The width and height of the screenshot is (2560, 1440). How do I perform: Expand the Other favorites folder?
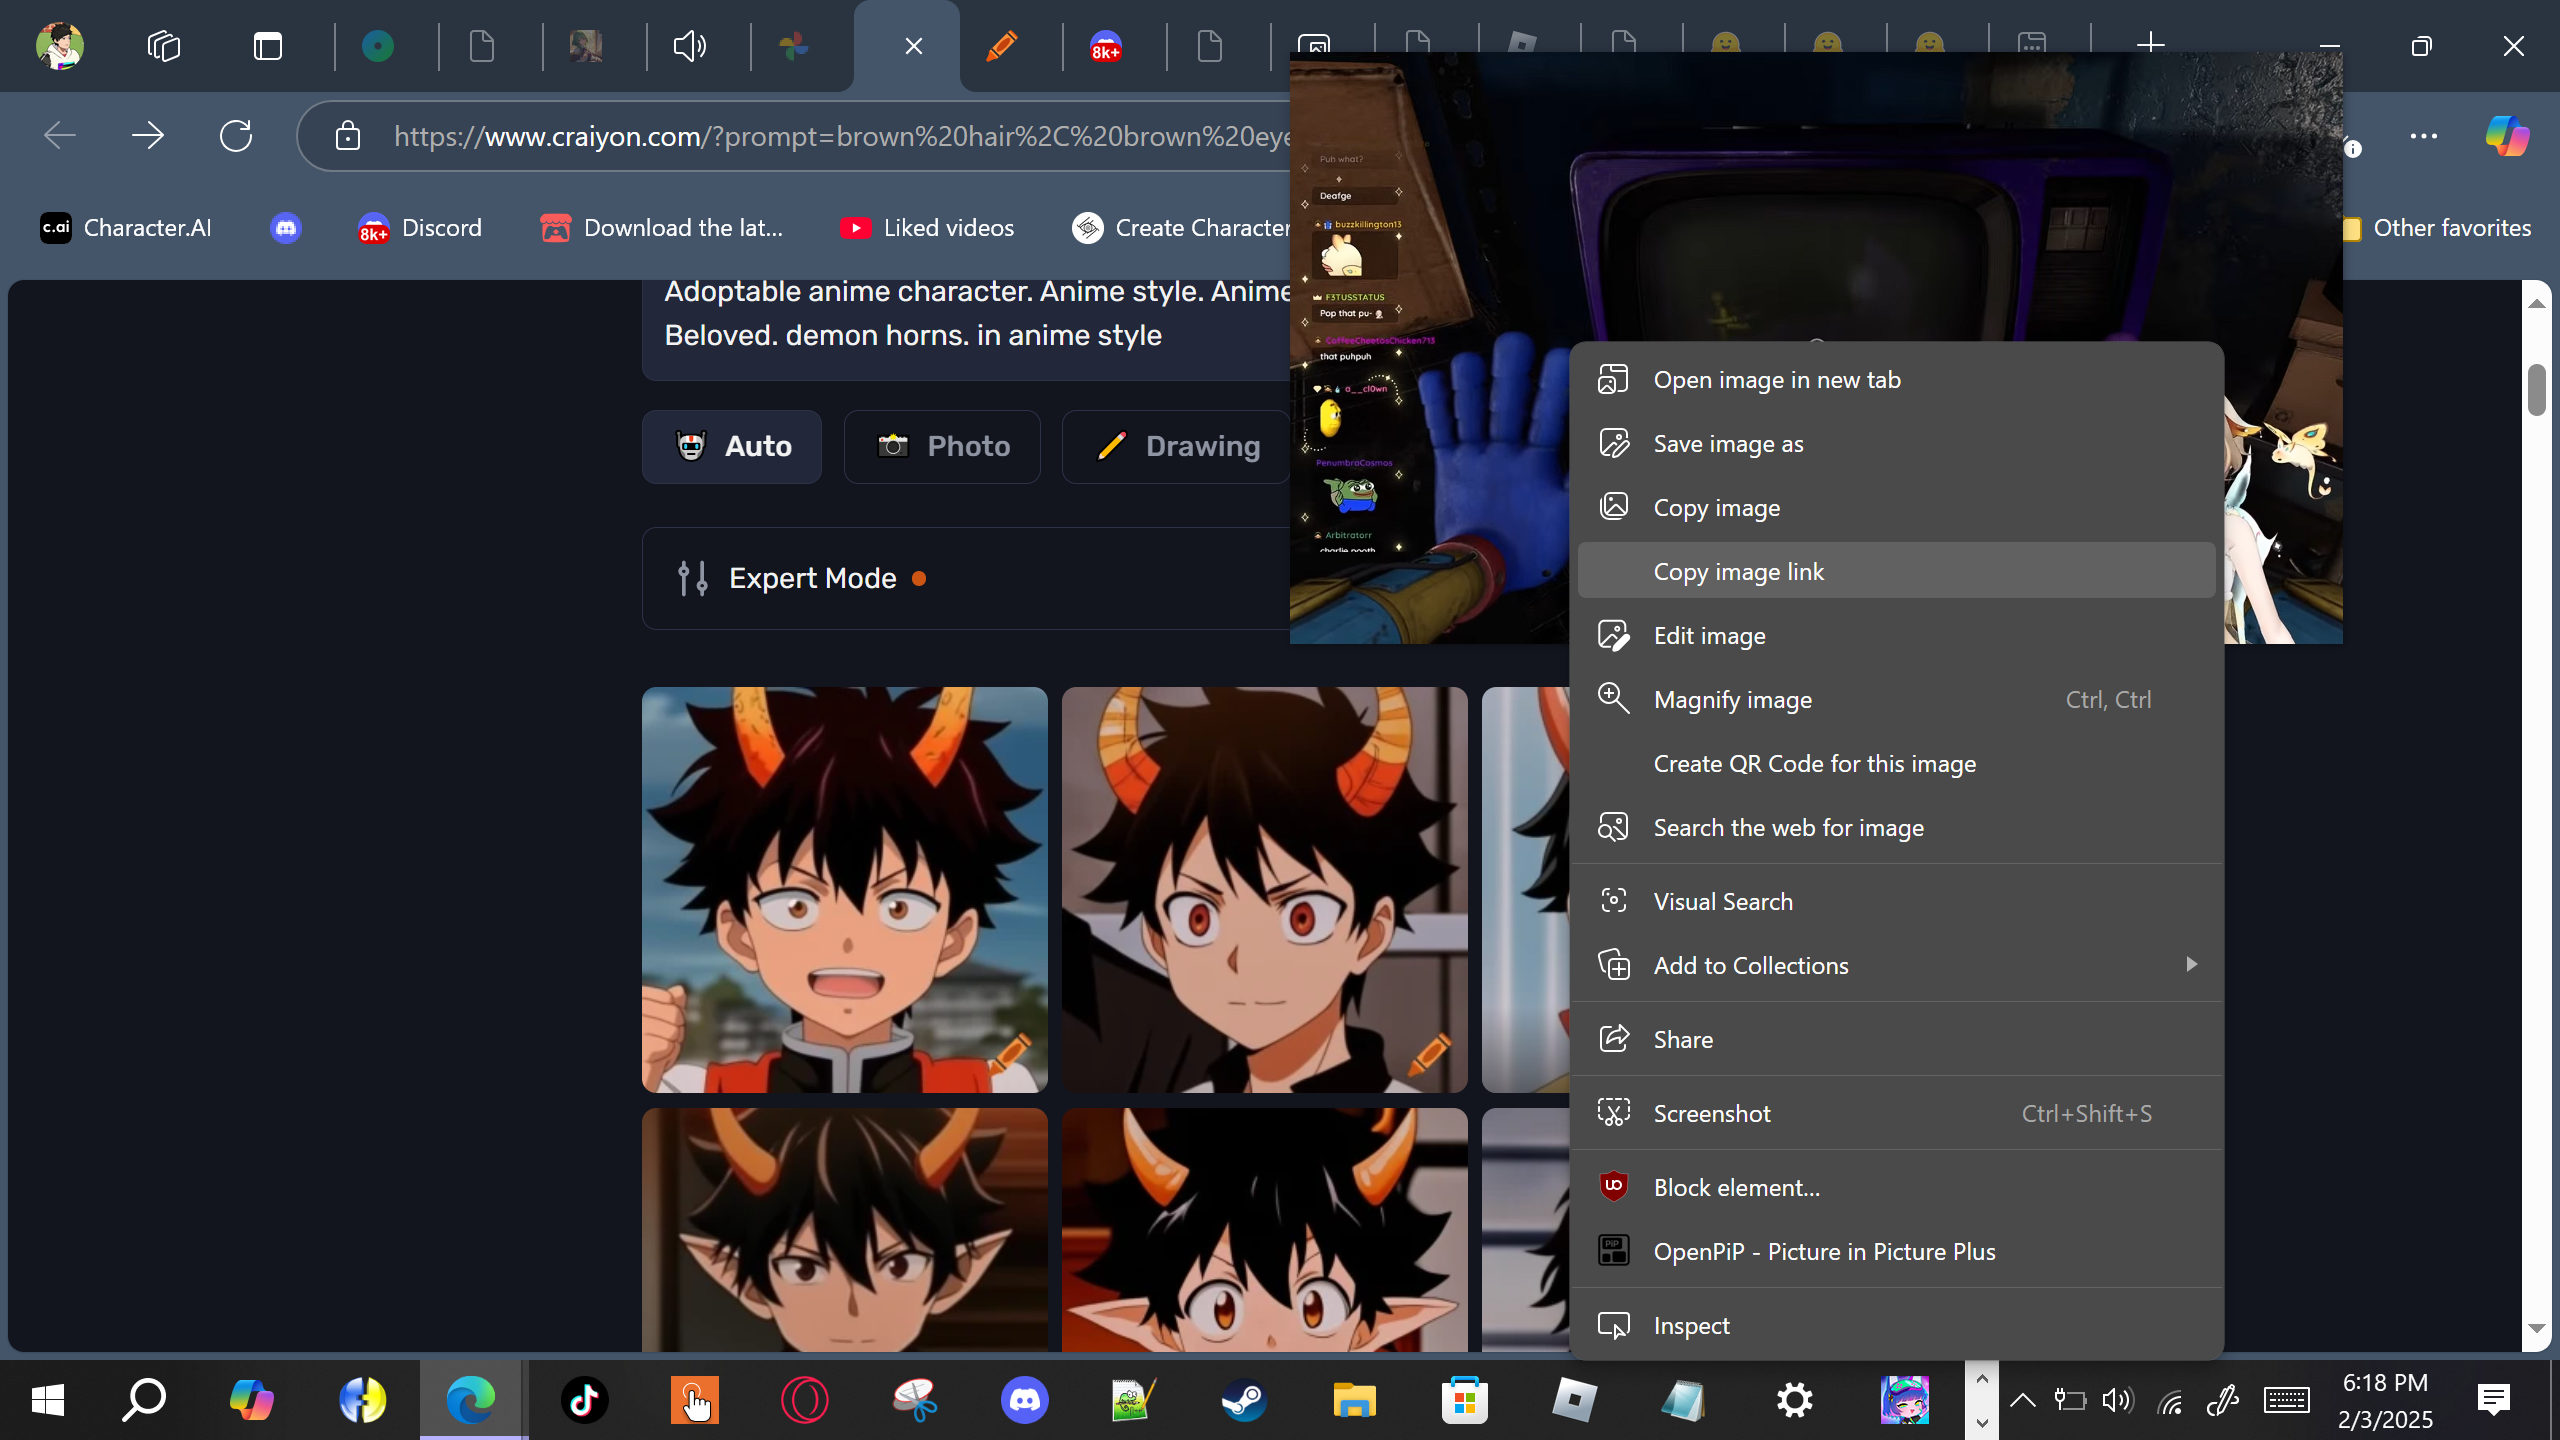click(2438, 228)
